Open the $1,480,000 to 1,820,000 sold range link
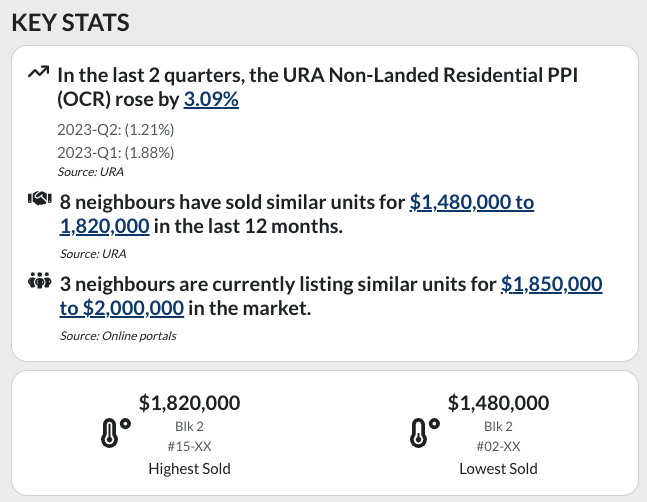This screenshot has height=502, width=647. [x=297, y=214]
